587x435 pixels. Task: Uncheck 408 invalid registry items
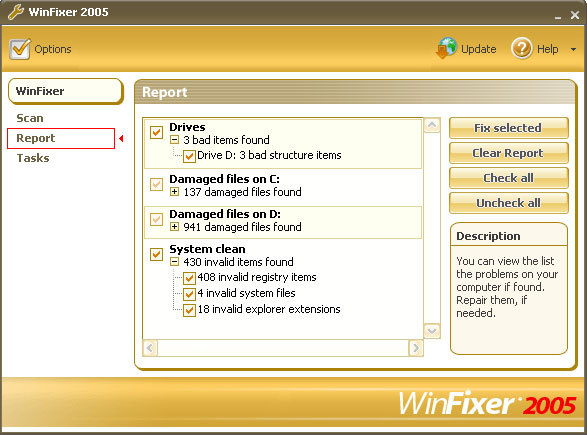[x=189, y=278]
